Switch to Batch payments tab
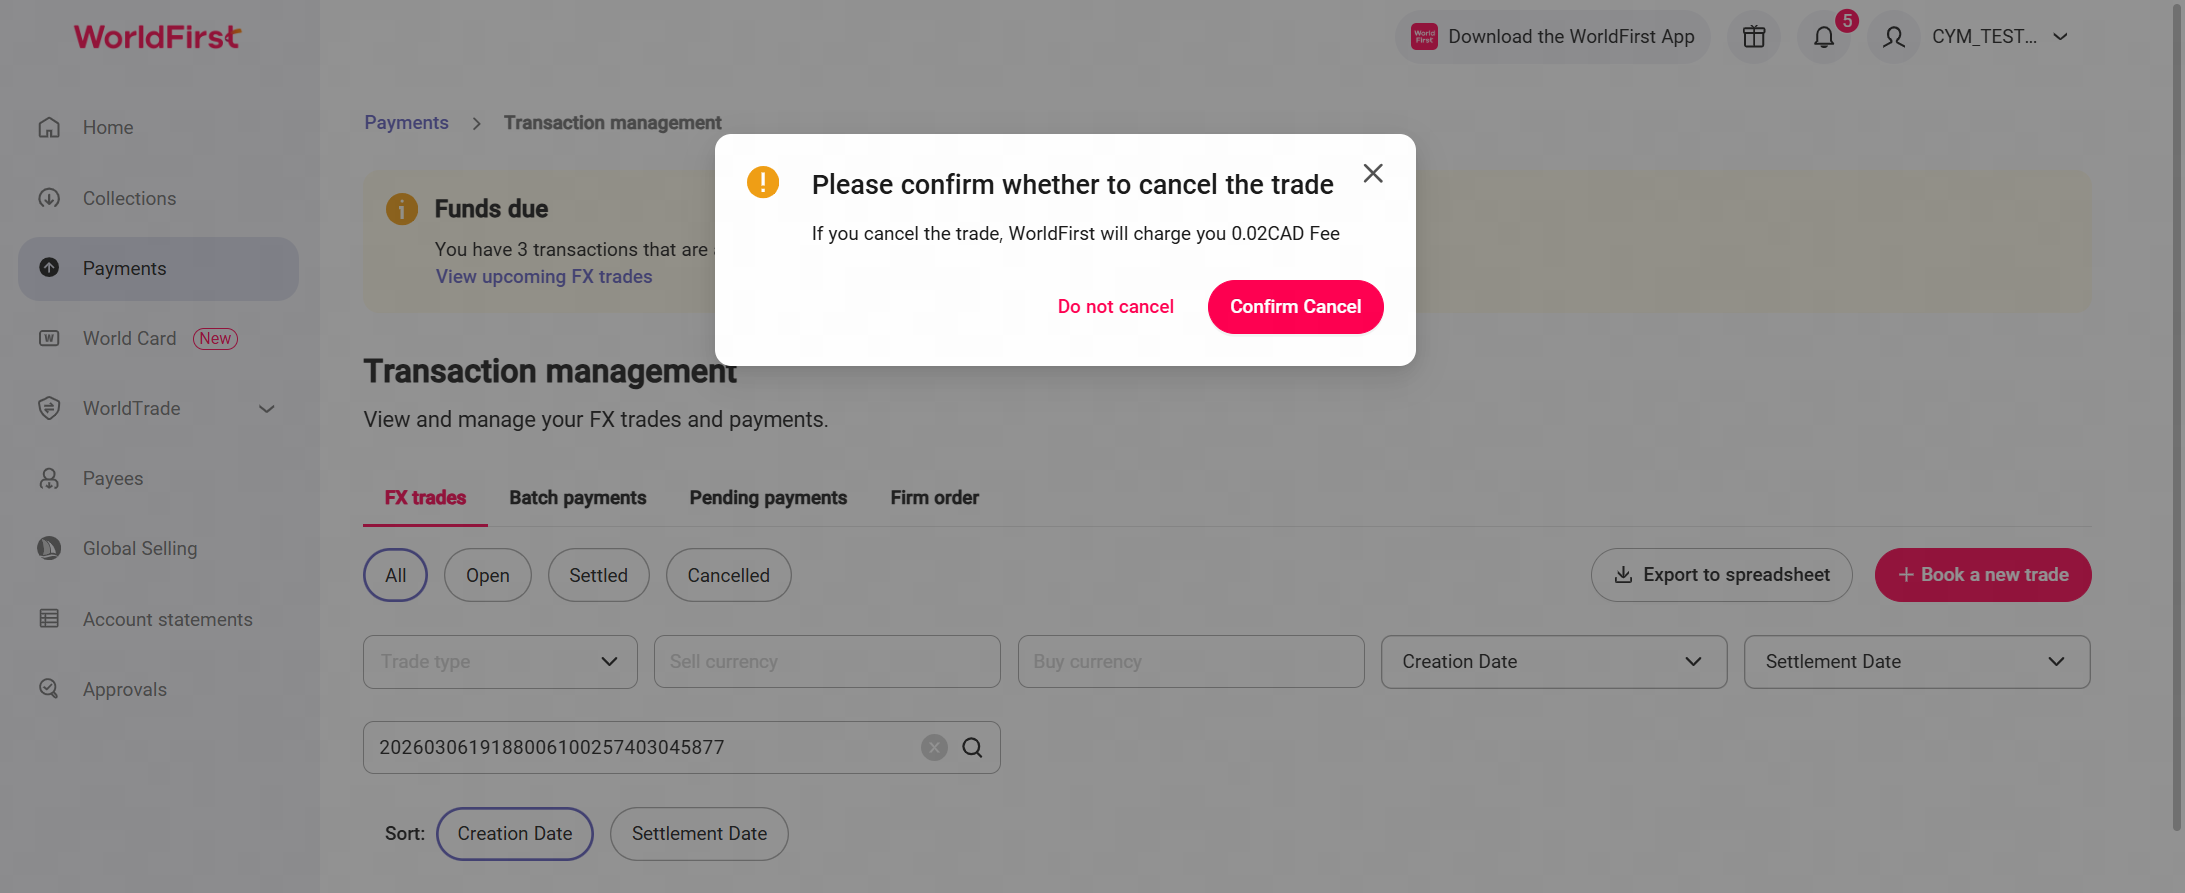Viewport: 2185px width, 893px height. click(577, 498)
